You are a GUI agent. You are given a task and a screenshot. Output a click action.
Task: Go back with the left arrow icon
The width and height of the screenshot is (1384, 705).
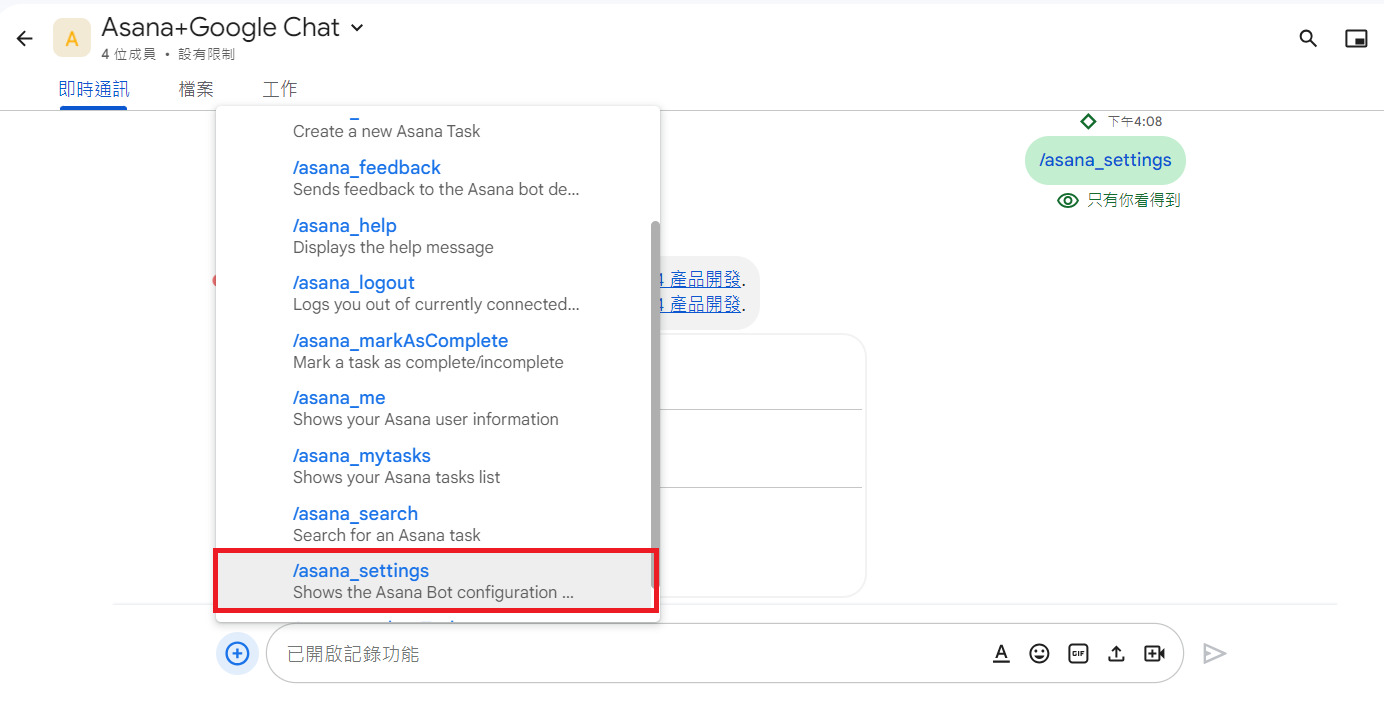click(x=25, y=39)
